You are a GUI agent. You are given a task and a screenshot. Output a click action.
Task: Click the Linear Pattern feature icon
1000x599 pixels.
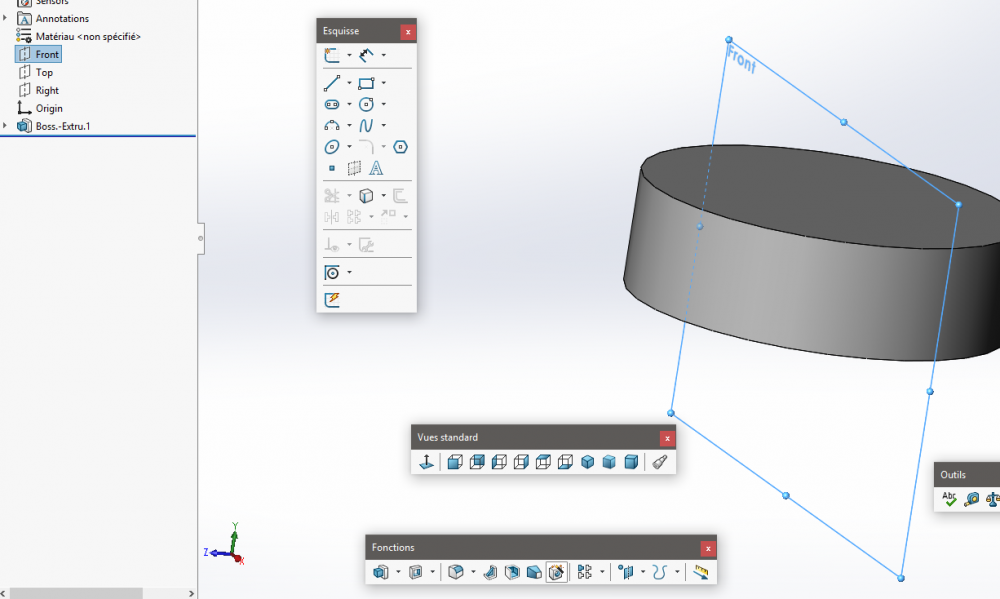tap(585, 572)
